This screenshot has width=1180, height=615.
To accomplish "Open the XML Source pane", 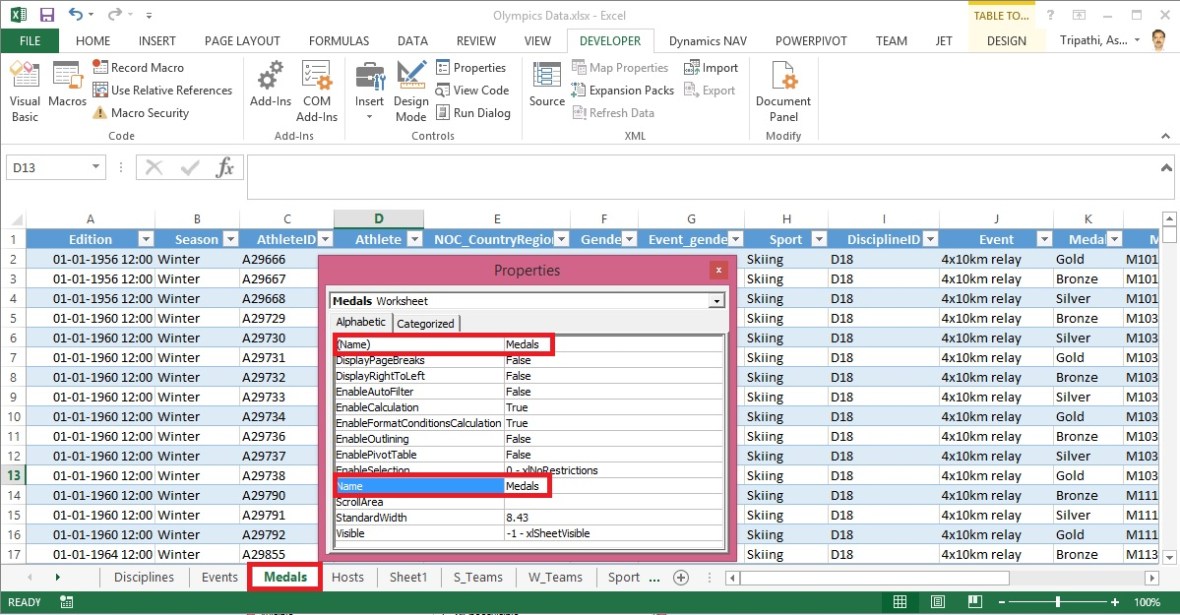I will click(x=546, y=90).
